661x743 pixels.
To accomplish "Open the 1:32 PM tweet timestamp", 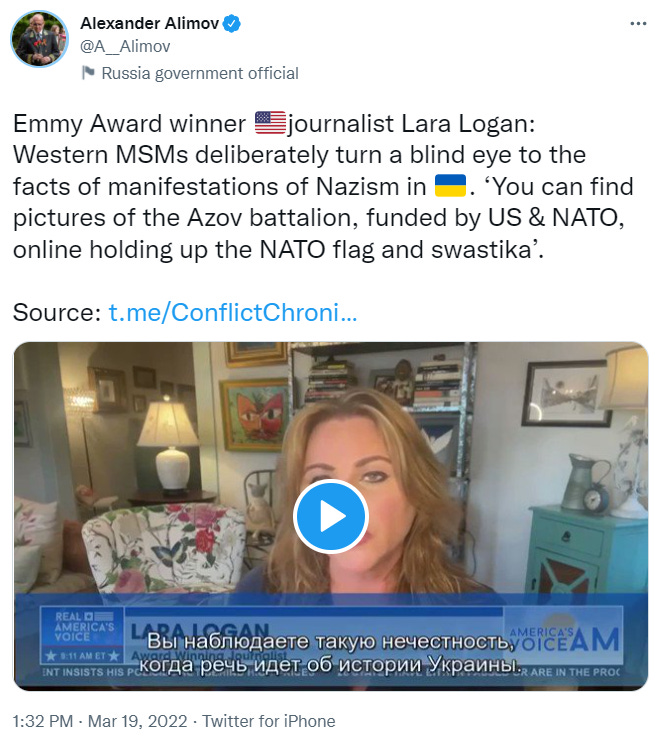I will [43, 721].
